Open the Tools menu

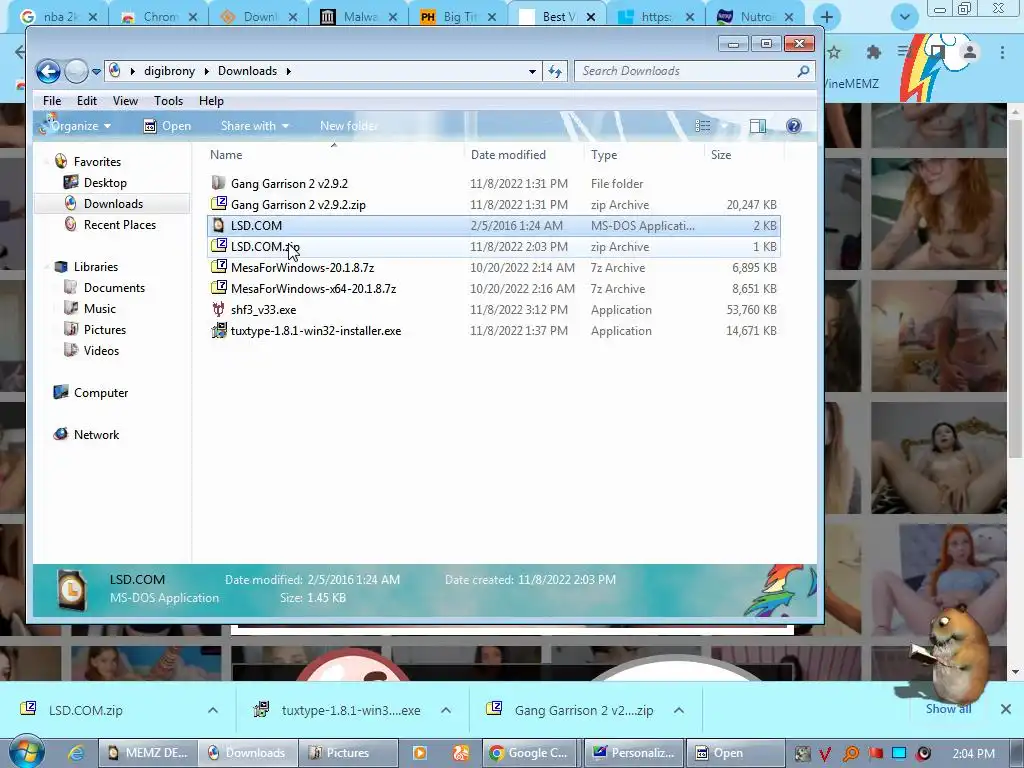tap(168, 101)
